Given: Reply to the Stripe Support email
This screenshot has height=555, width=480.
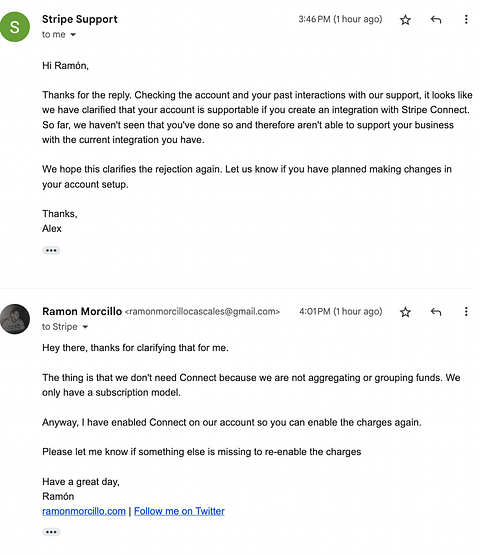Looking at the screenshot, I should point(436,19).
